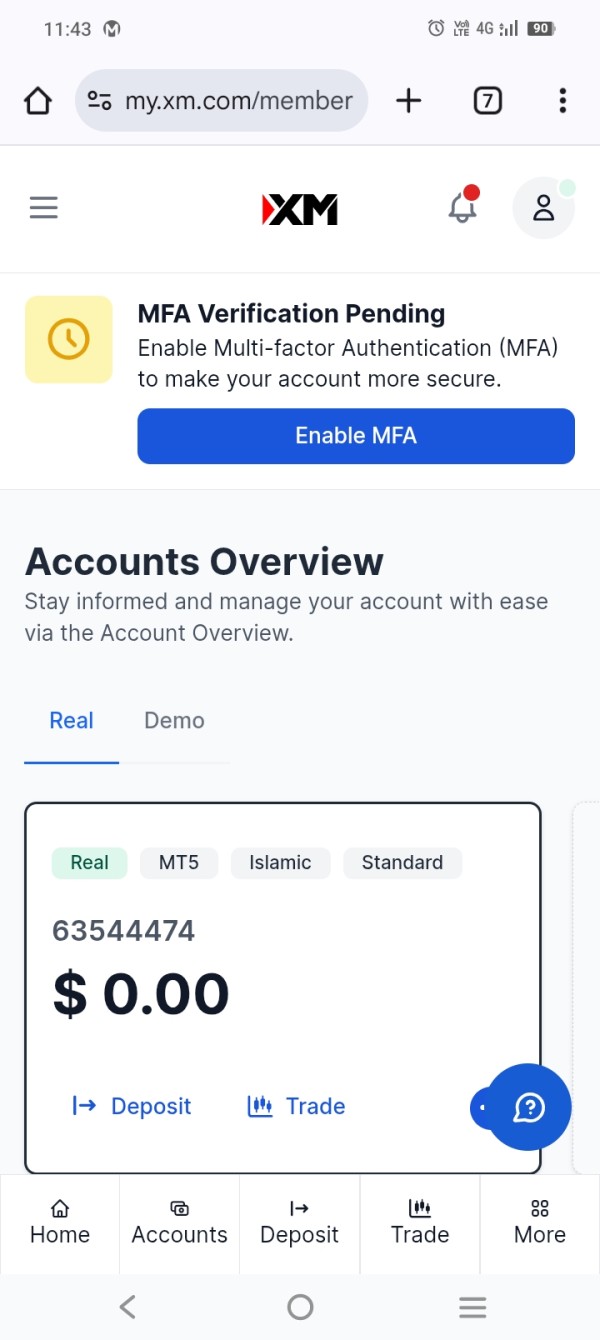This screenshot has width=600, height=1340.
Task: Tap the address bar URL field
Action: [222, 101]
